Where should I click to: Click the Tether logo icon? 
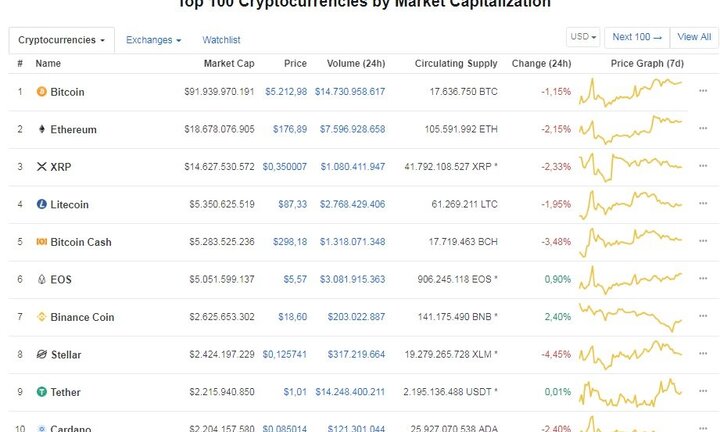click(x=41, y=392)
